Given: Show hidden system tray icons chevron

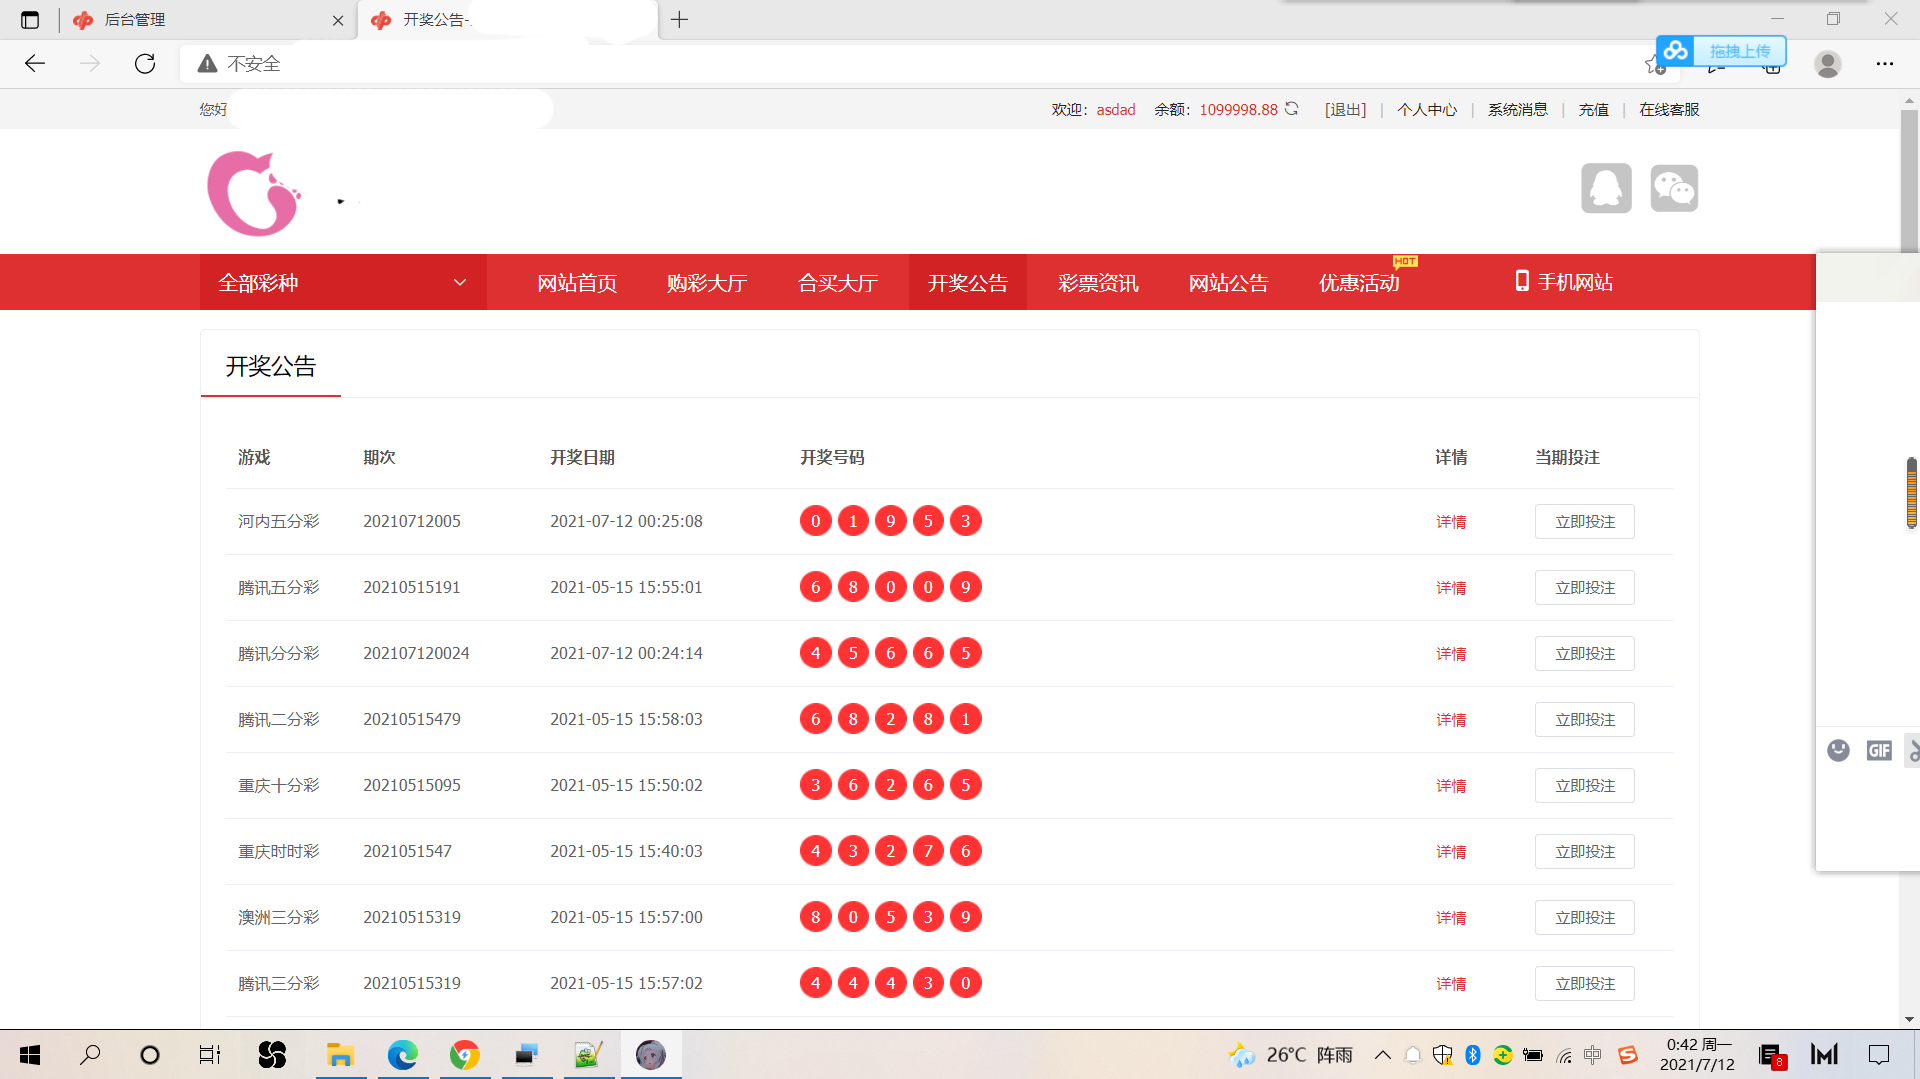Looking at the screenshot, I should coord(1383,1055).
